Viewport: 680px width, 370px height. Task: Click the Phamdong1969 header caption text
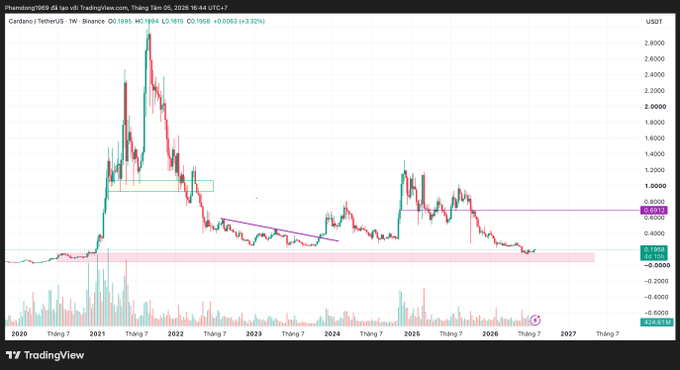[116, 8]
